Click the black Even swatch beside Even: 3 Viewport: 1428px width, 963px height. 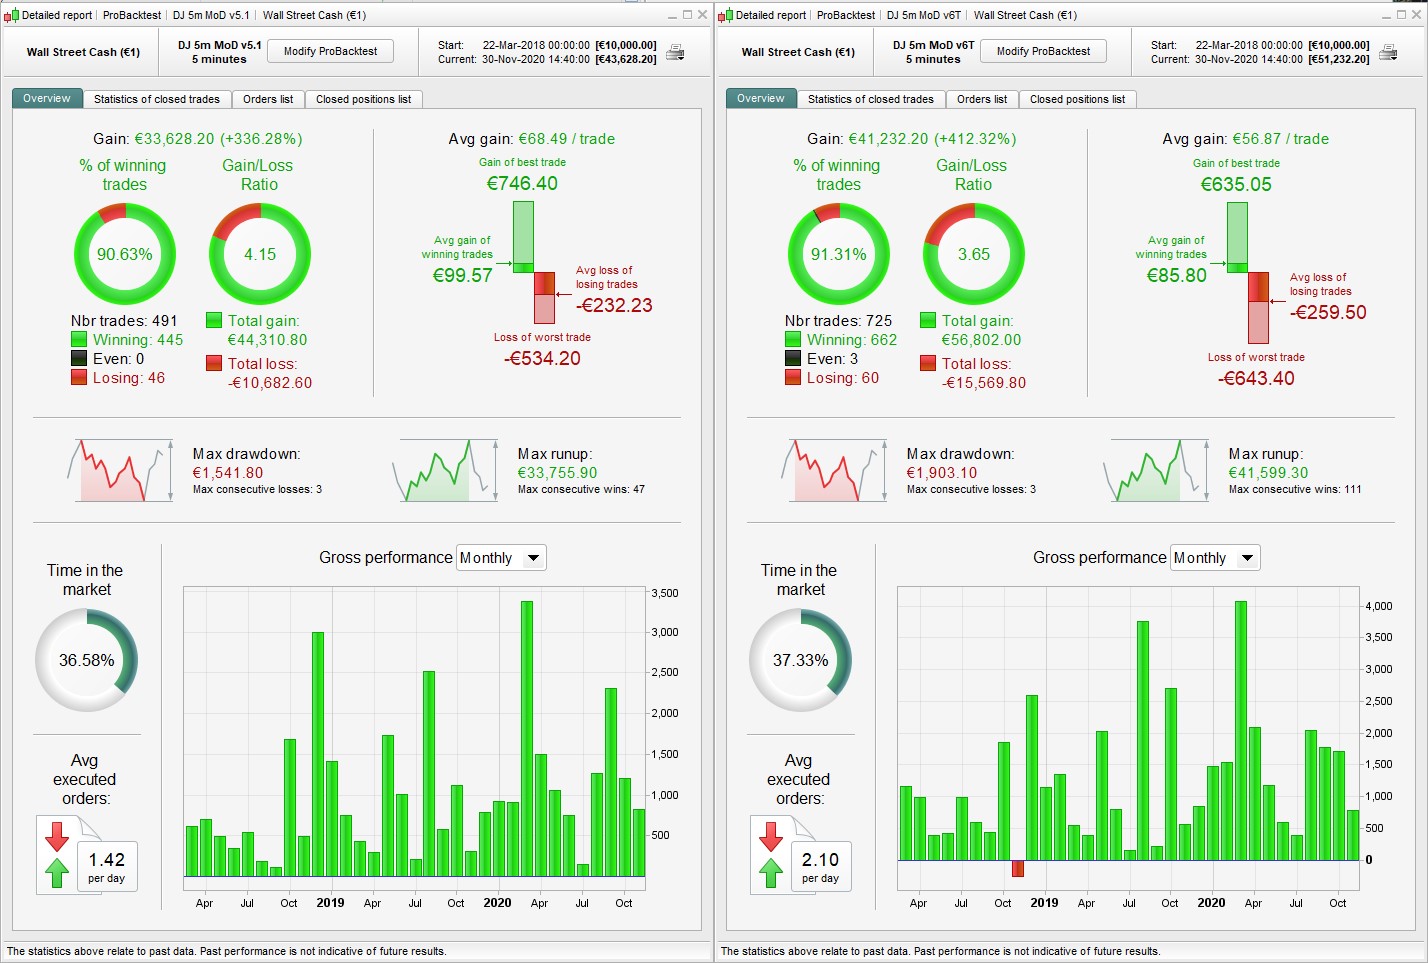click(793, 359)
